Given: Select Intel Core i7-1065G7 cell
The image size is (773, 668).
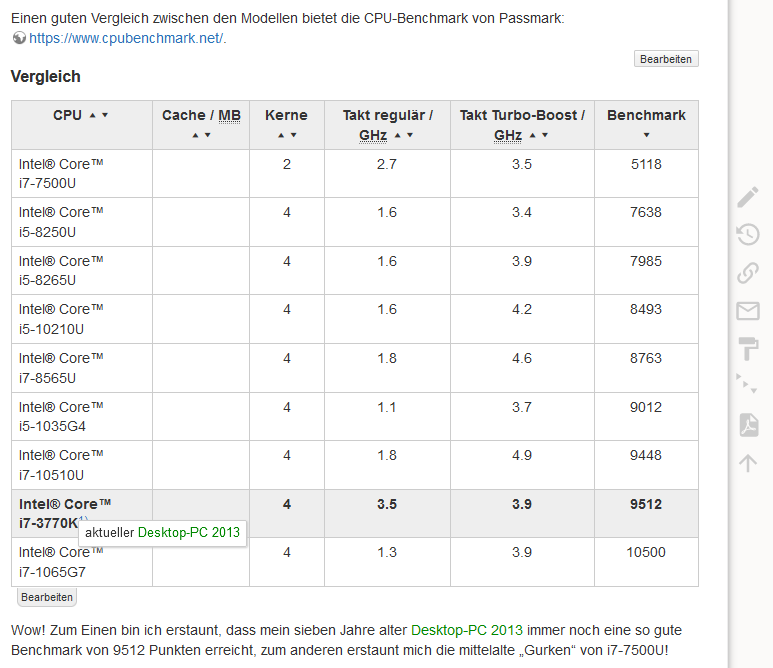Looking at the screenshot, I should 82,562.
